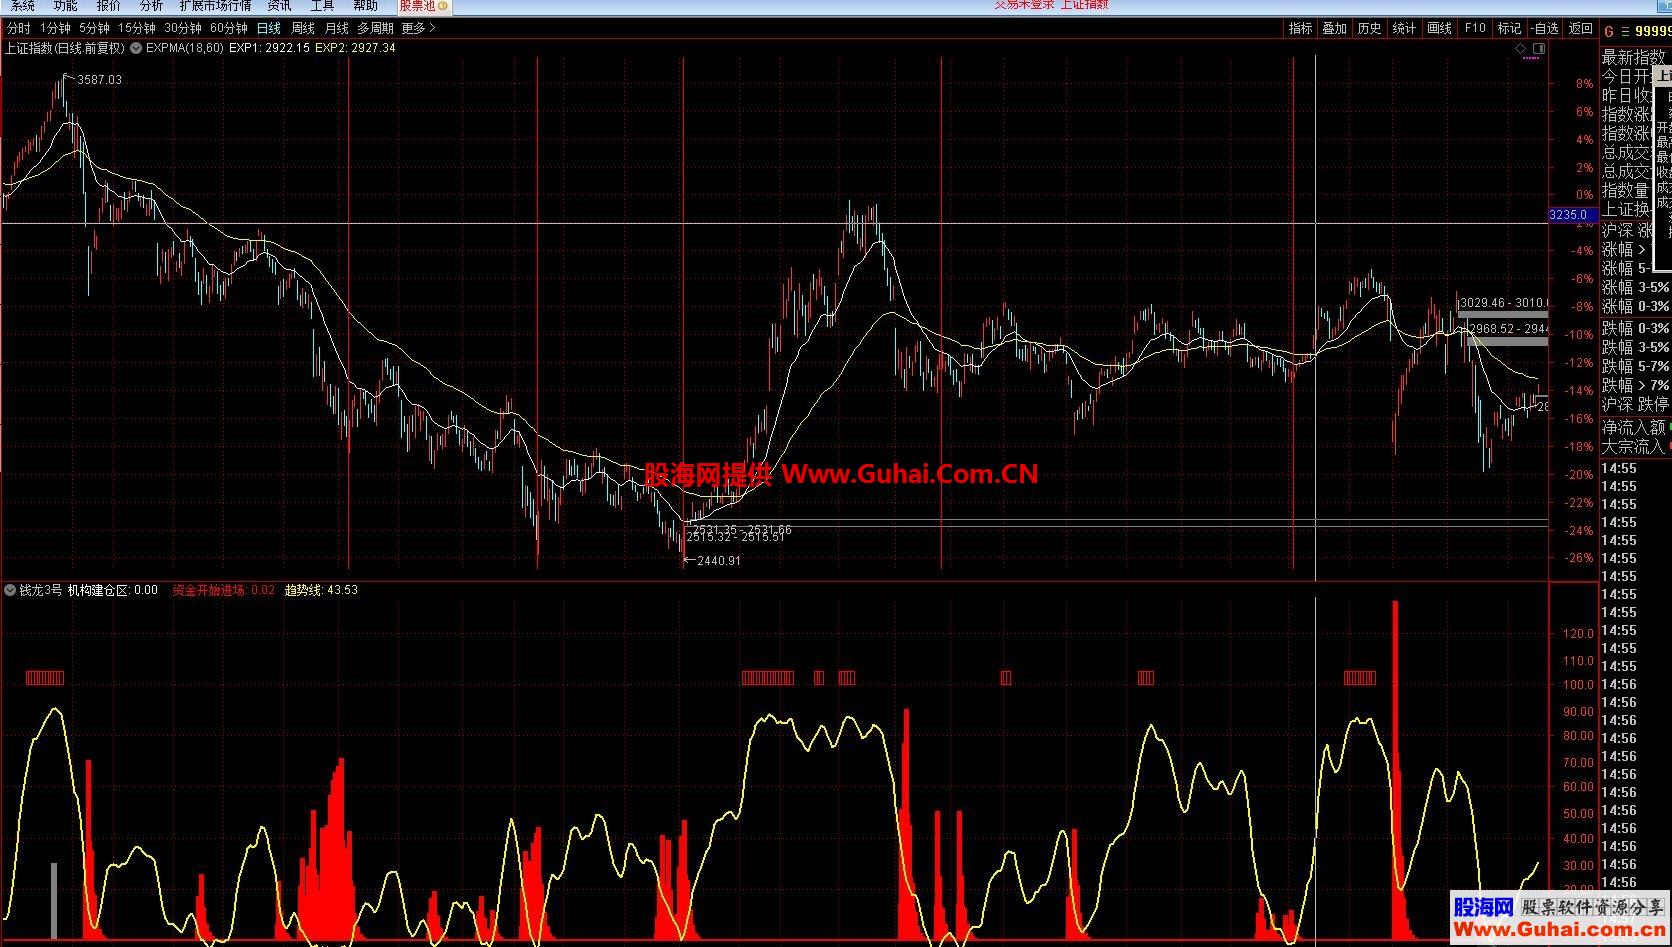Open the 扩展市场行情 menu
Image resolution: width=1672 pixels, height=947 pixels.
(215, 6)
